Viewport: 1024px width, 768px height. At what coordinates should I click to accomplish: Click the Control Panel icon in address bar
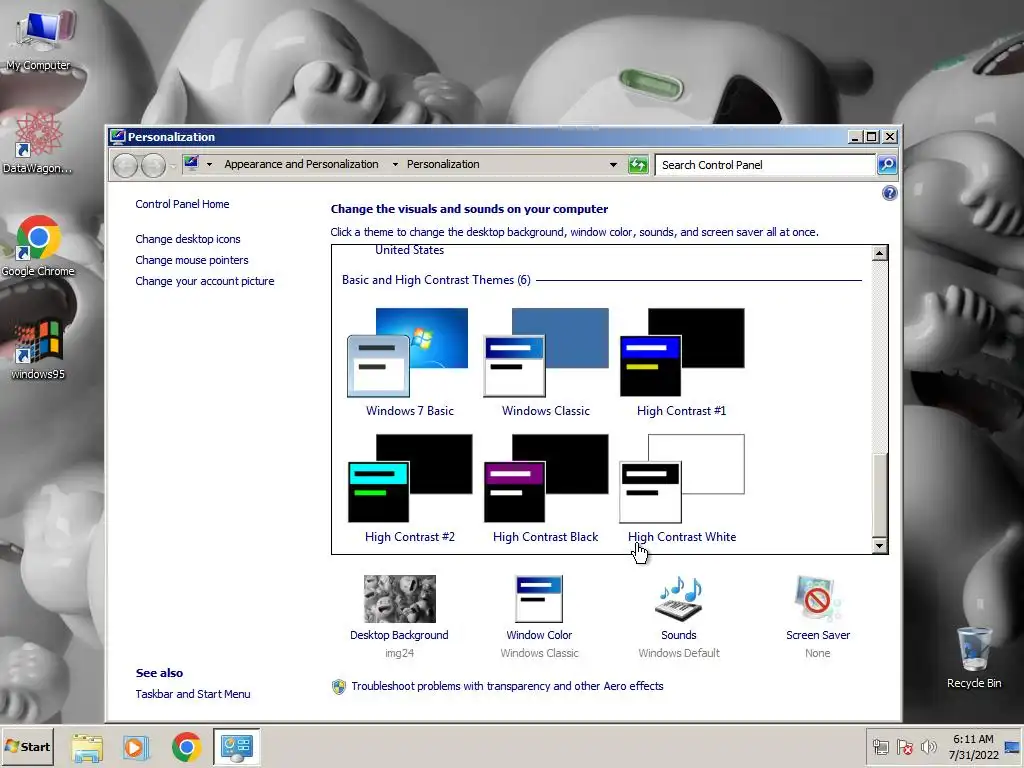tap(191, 163)
